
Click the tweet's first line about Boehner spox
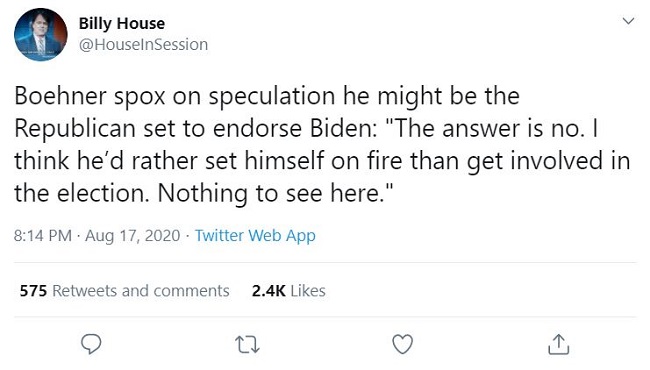267,96
